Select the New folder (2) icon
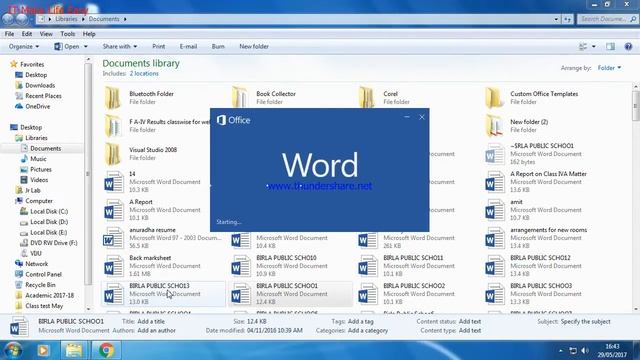The height and width of the screenshot is (360, 640). pos(494,126)
